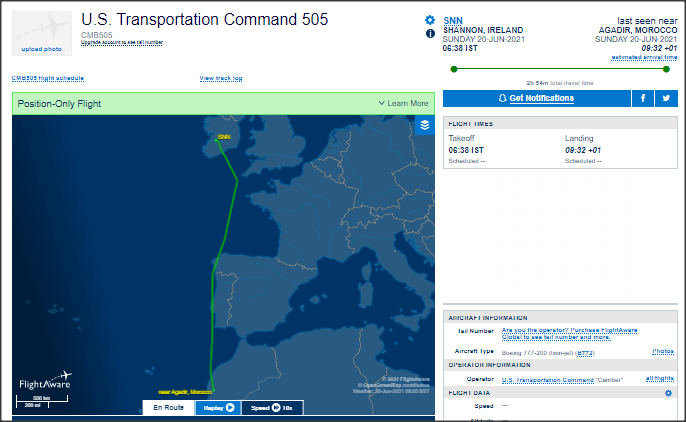Screen dimensions: 686x422
Task: Open CMB505 flight schedule link
Action: click(x=48, y=78)
